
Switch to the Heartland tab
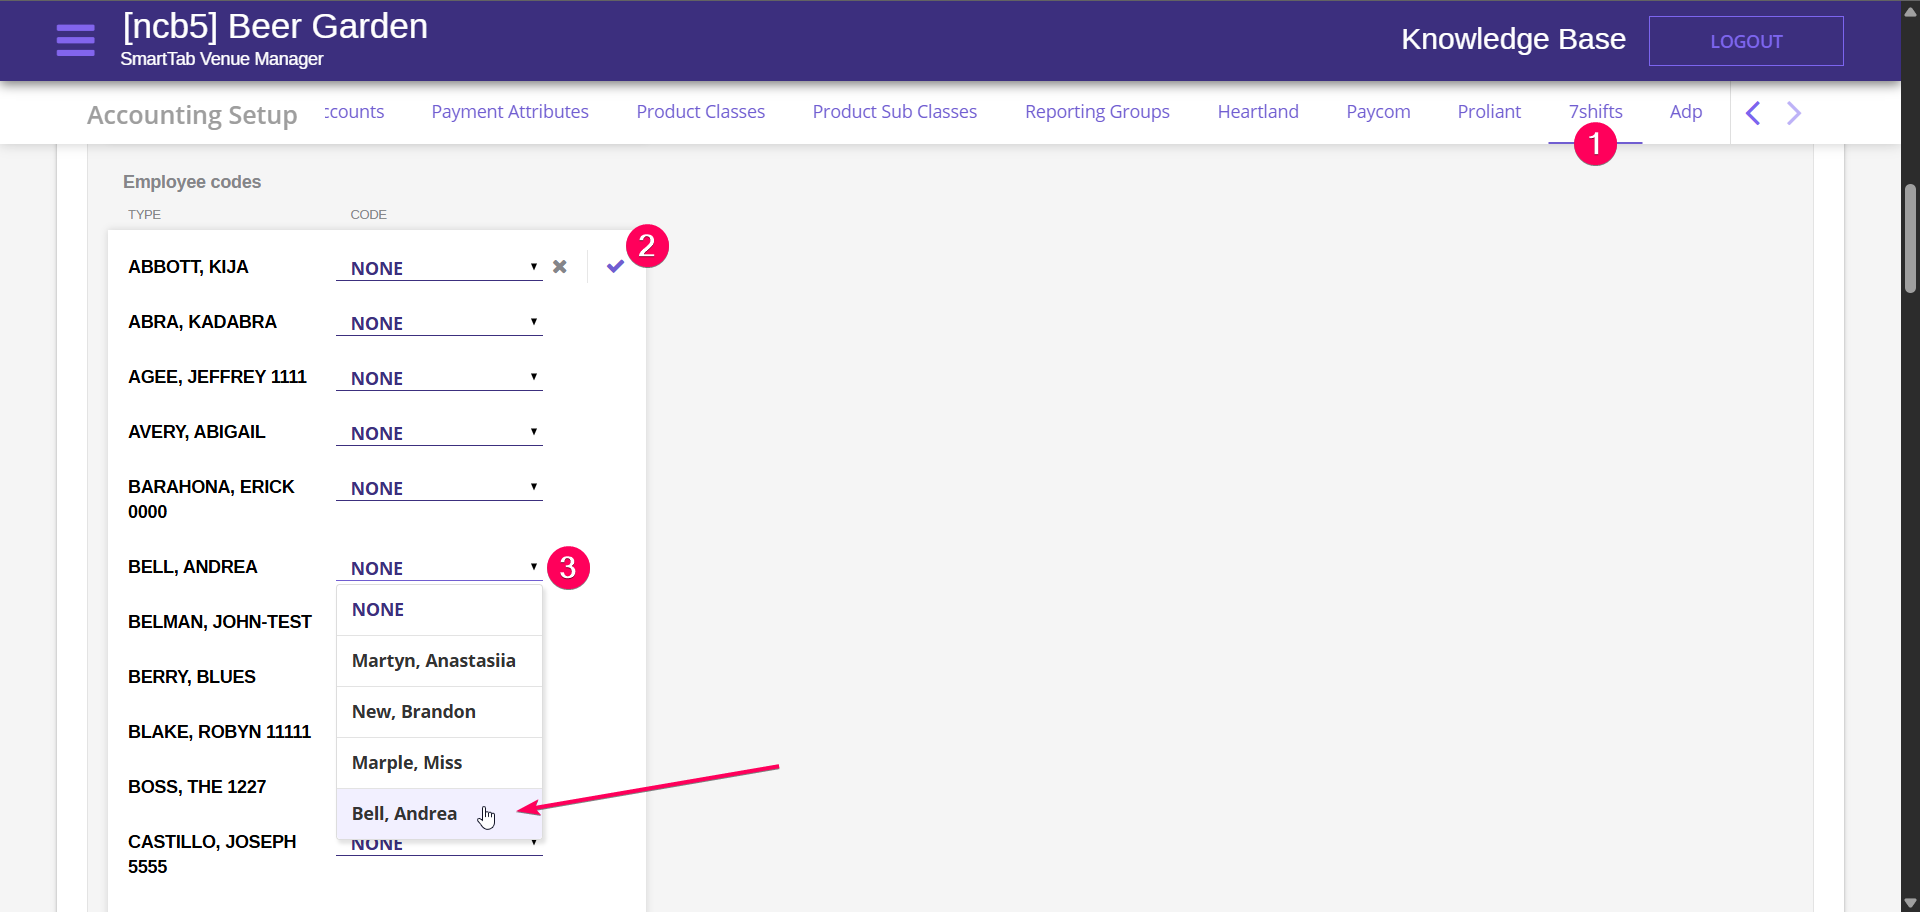click(1257, 112)
